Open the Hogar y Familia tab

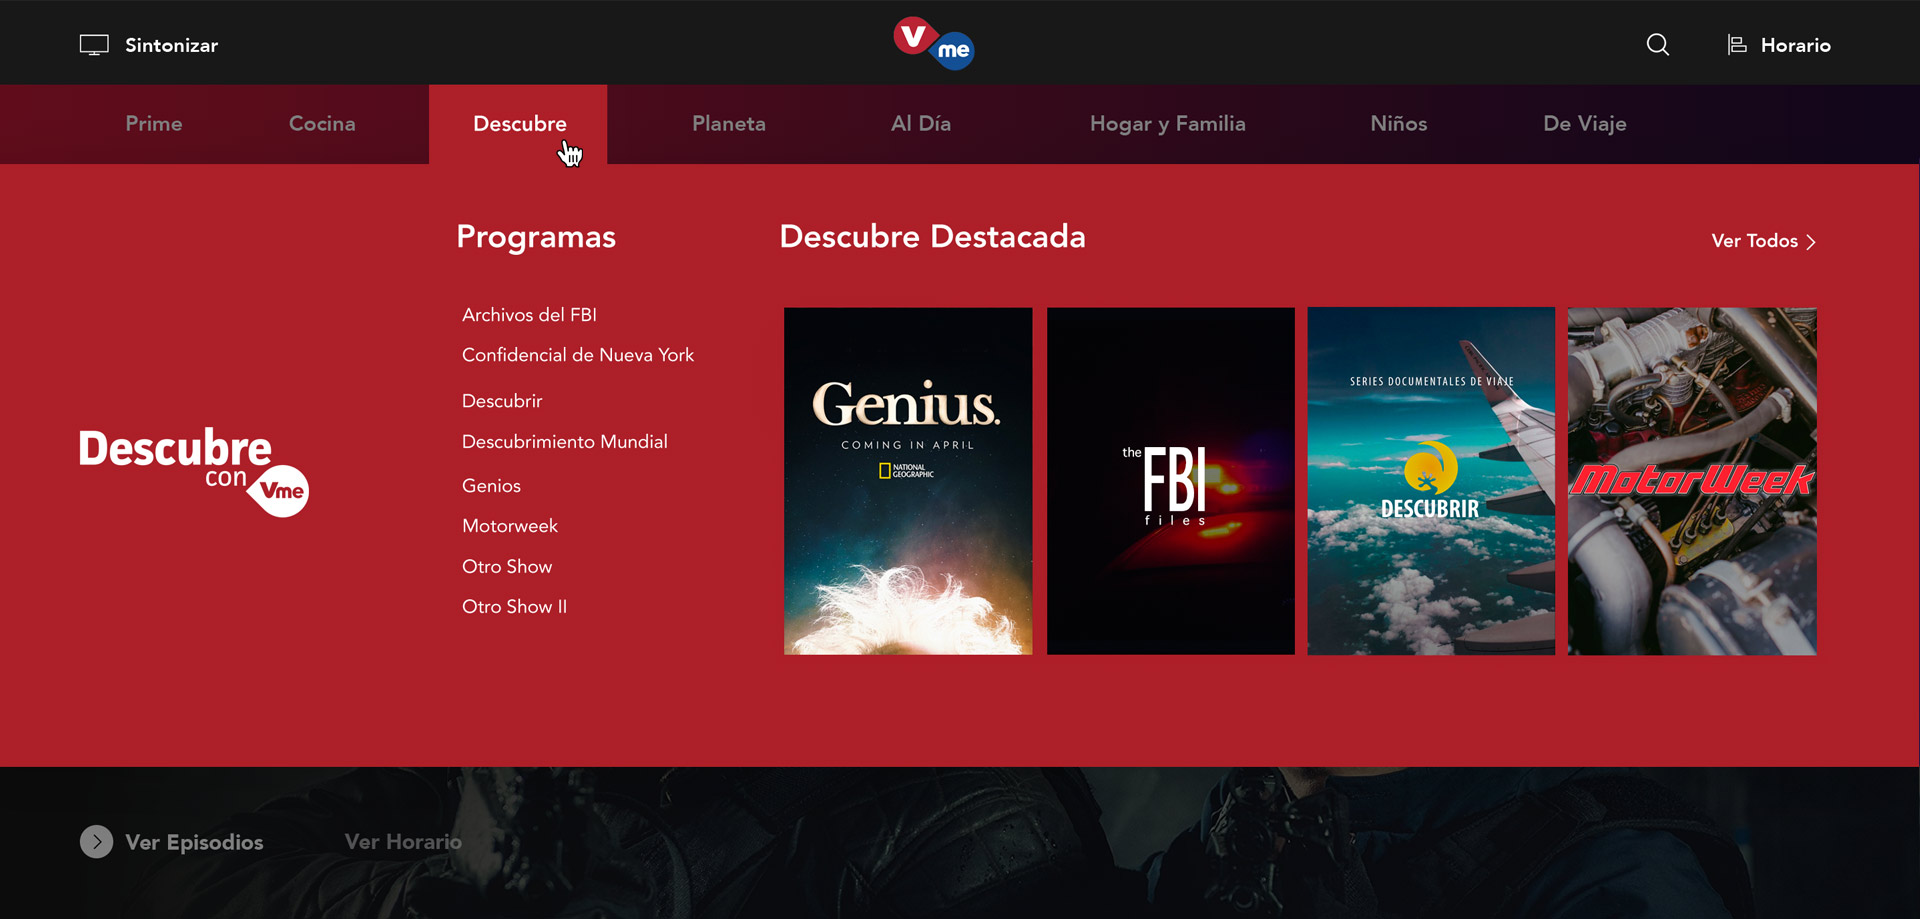pos(1167,124)
